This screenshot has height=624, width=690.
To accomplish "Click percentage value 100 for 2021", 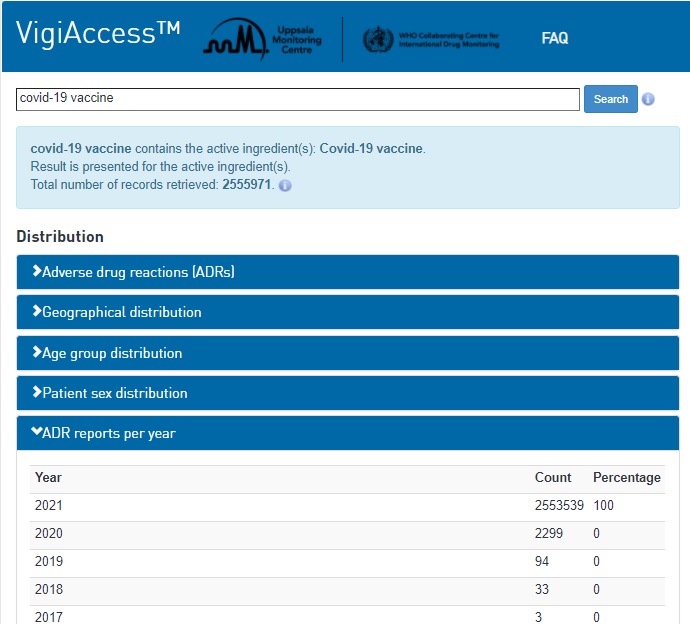I will (x=603, y=505).
